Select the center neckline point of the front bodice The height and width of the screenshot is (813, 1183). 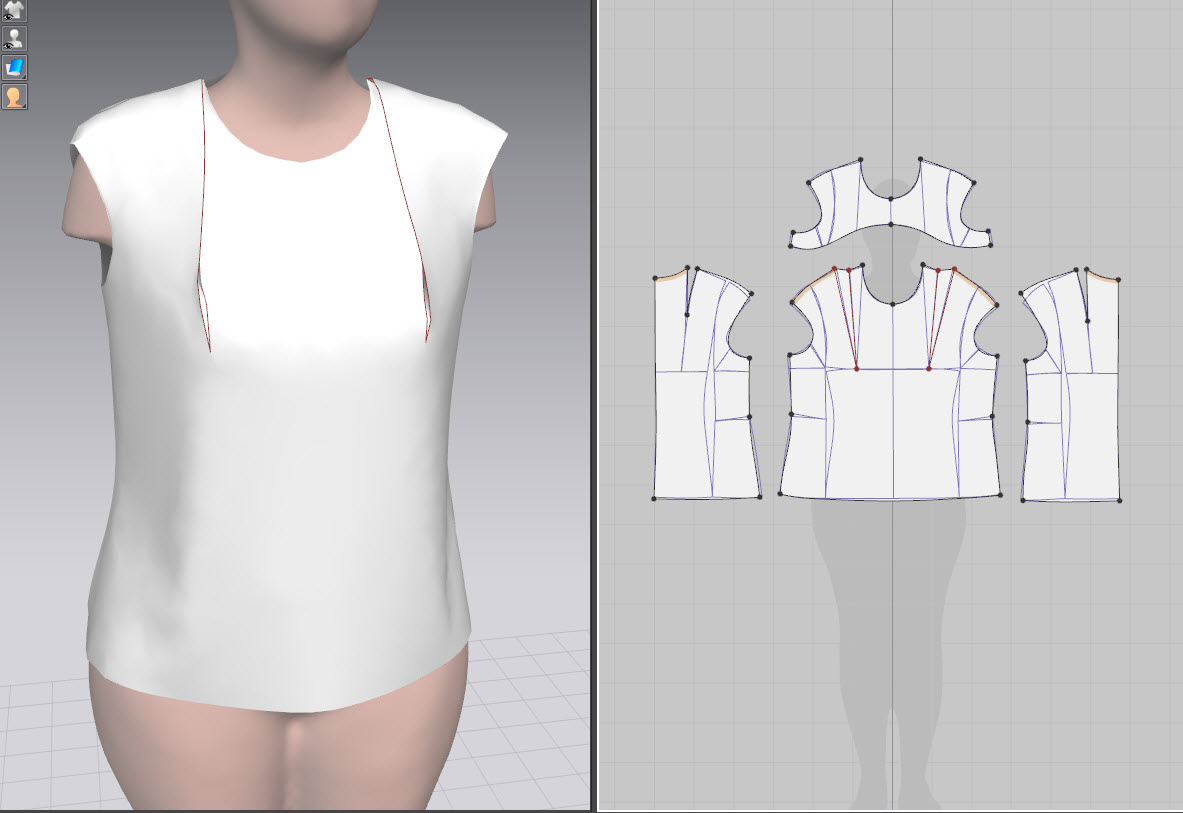(x=893, y=304)
